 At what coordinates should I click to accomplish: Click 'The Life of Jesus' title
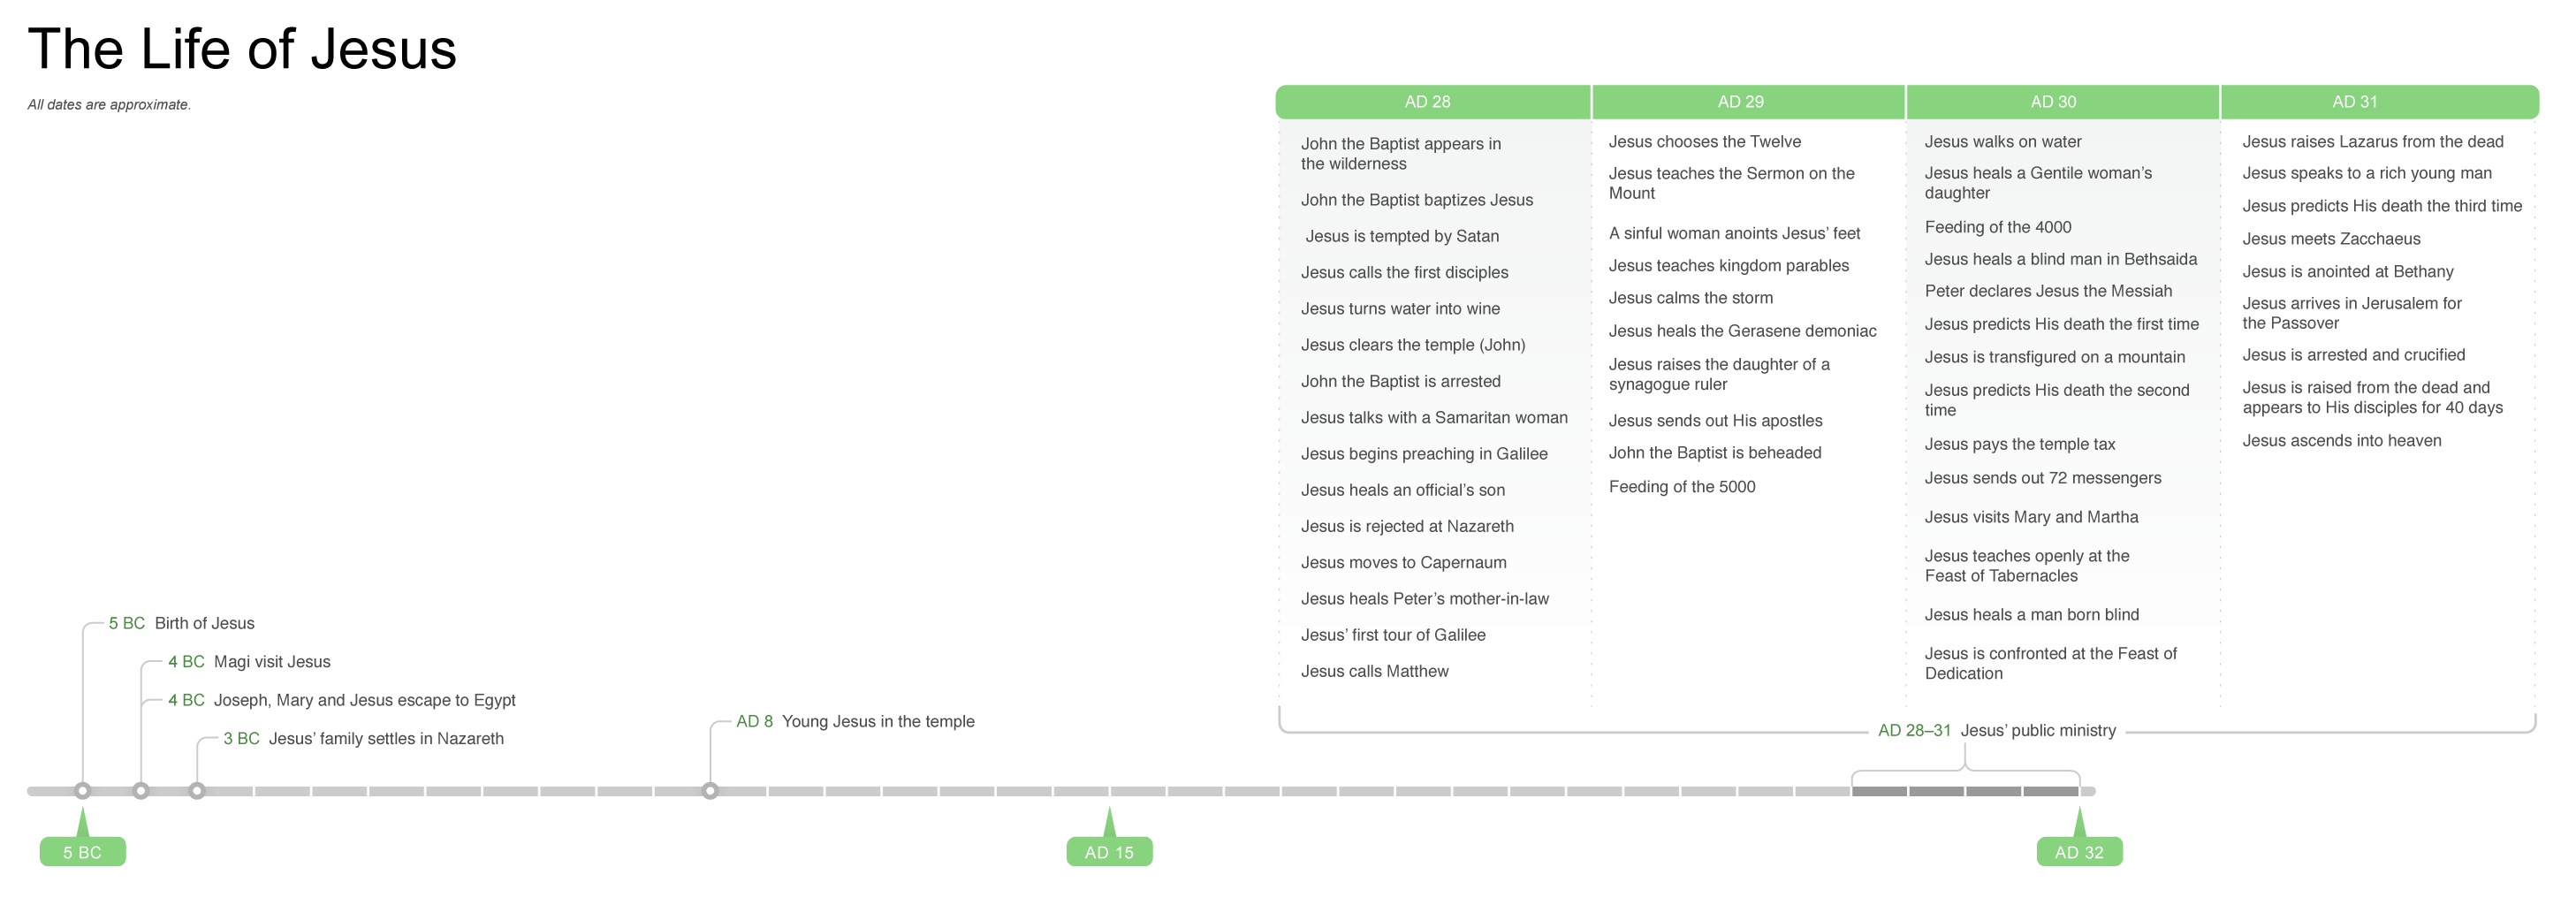click(242, 49)
